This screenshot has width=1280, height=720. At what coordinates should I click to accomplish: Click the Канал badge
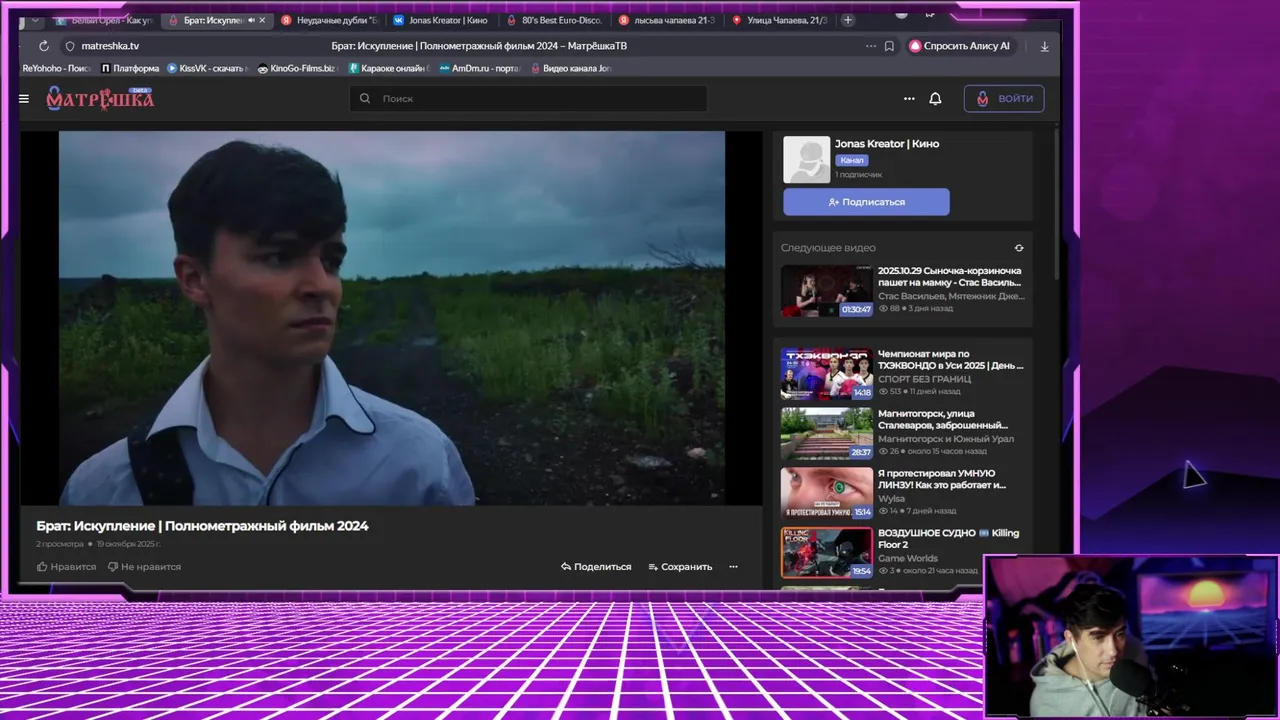click(852, 160)
